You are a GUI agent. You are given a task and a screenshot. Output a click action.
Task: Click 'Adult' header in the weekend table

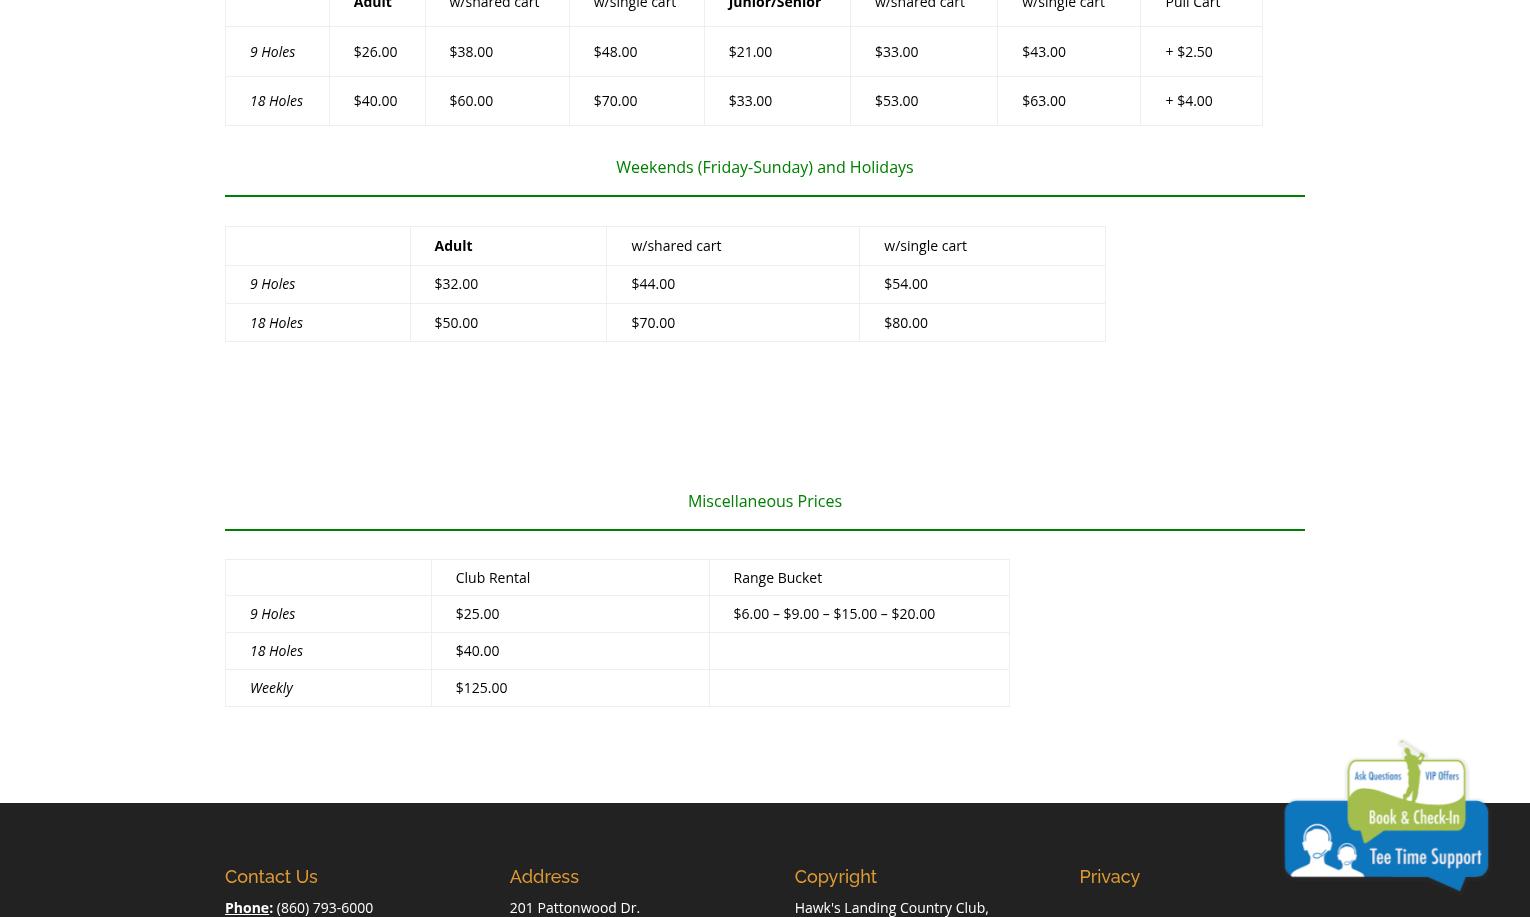(453, 245)
